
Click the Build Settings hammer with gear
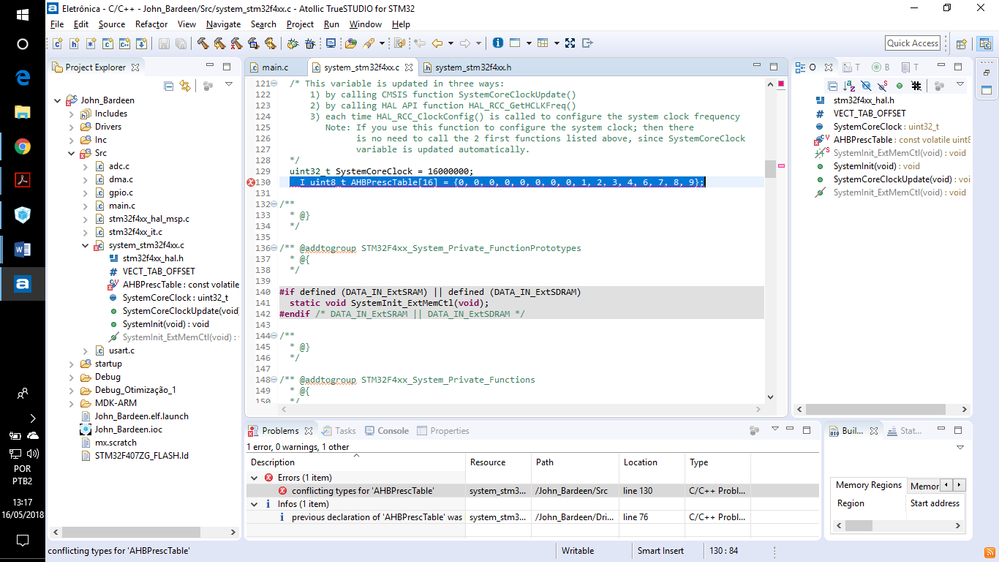(x=254, y=43)
